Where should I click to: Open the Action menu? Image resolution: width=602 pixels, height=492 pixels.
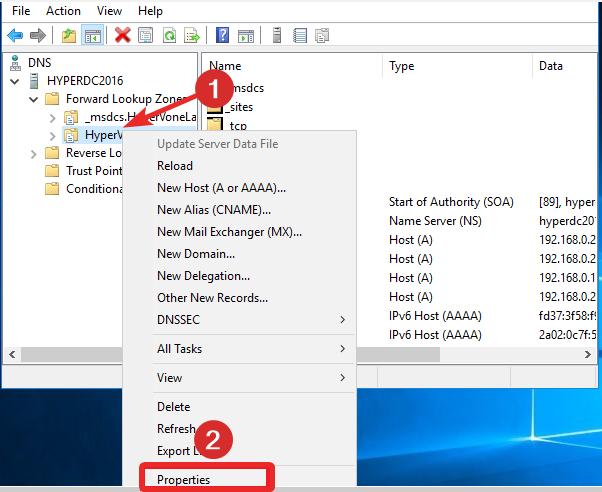(x=63, y=11)
